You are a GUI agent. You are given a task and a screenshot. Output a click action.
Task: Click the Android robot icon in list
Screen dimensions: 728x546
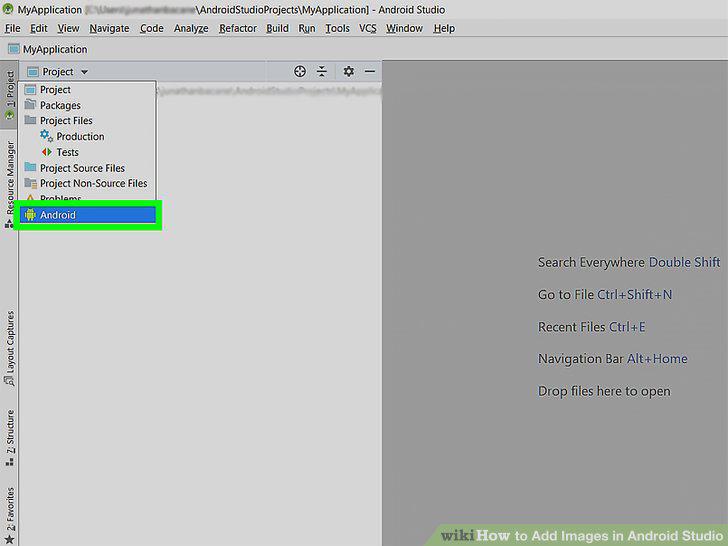30,214
